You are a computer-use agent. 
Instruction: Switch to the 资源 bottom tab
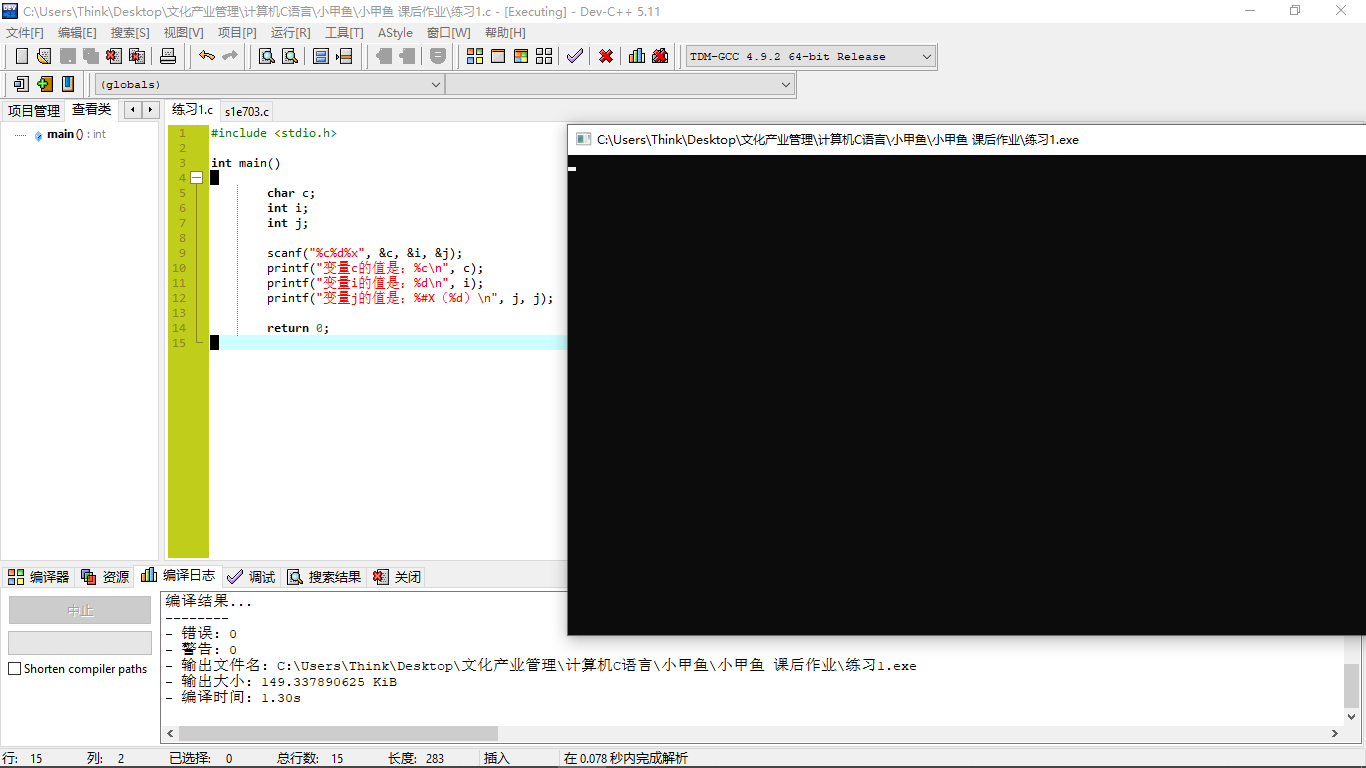[x=105, y=577]
